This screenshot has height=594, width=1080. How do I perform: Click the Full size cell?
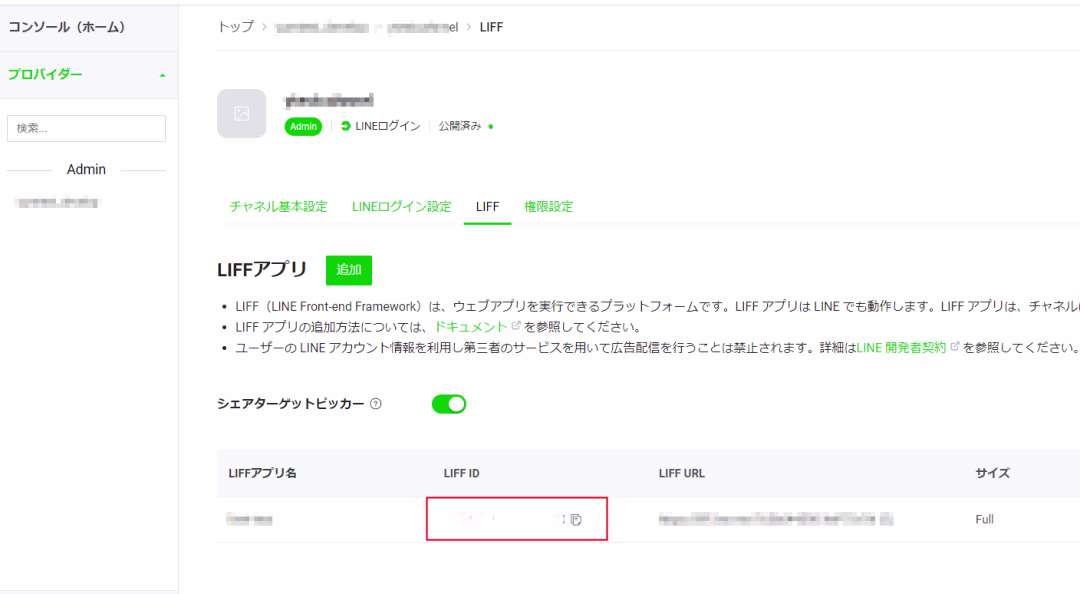point(984,520)
